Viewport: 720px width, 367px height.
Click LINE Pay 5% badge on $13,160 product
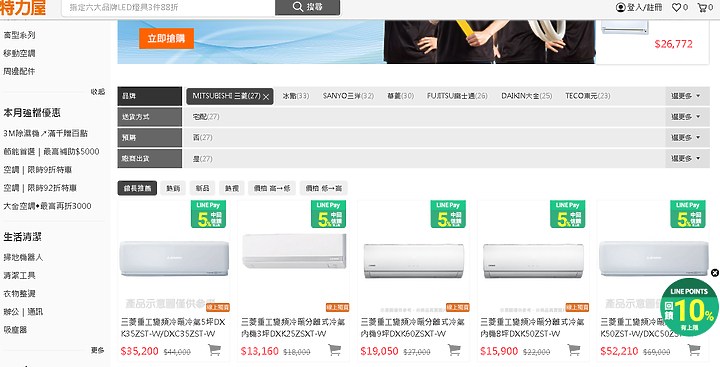(328, 214)
